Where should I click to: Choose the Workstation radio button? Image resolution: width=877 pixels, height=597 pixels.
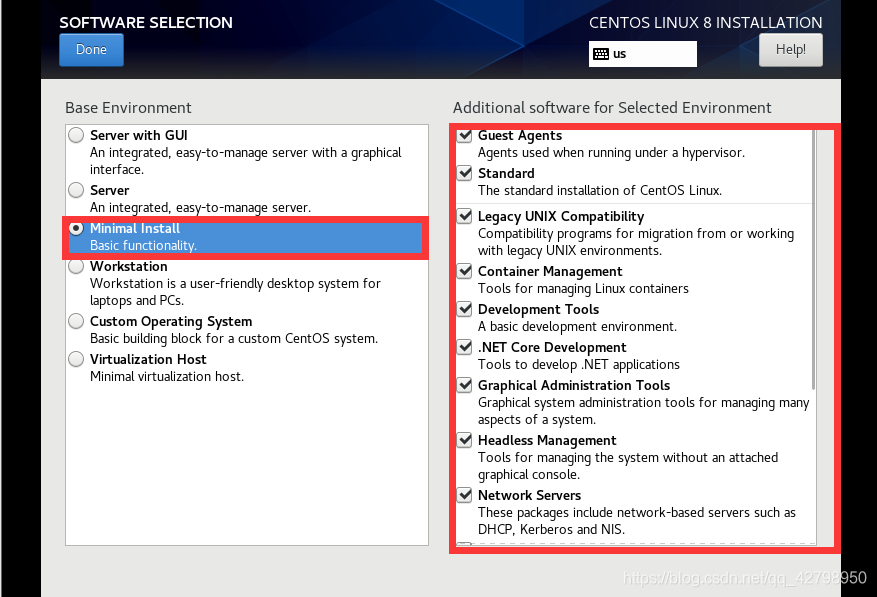(x=76, y=266)
